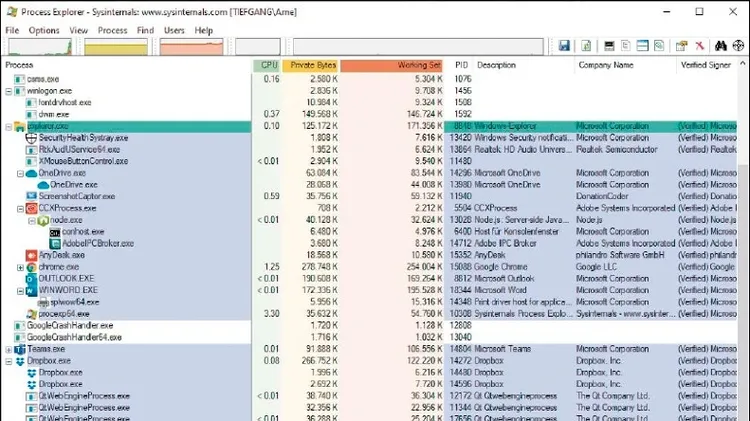Image resolution: width=750 pixels, height=421 pixels.
Task: Sort by the Private Bytes column header
Action: [x=310, y=65]
